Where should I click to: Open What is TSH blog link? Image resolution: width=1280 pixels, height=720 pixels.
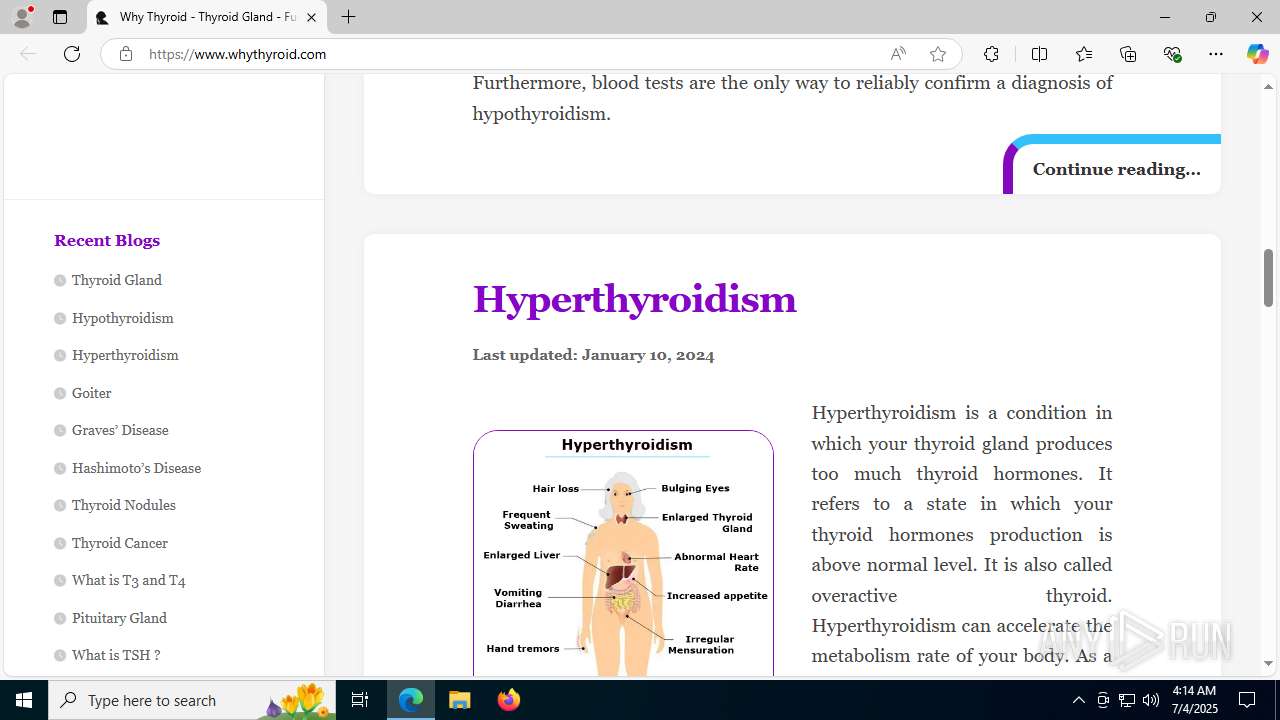click(x=116, y=655)
